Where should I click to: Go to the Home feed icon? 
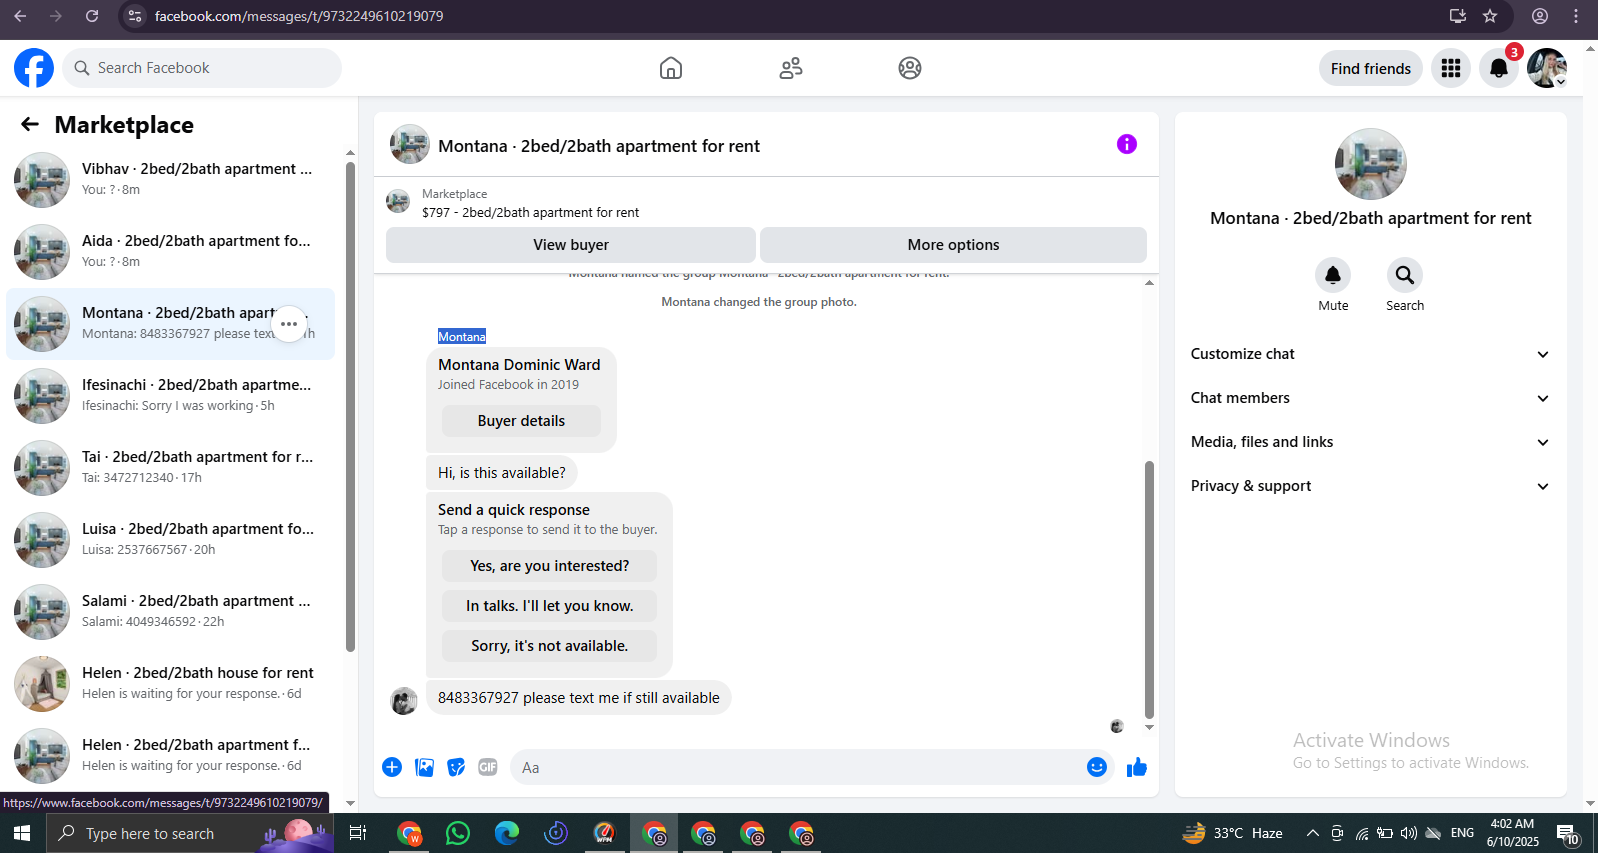671,68
